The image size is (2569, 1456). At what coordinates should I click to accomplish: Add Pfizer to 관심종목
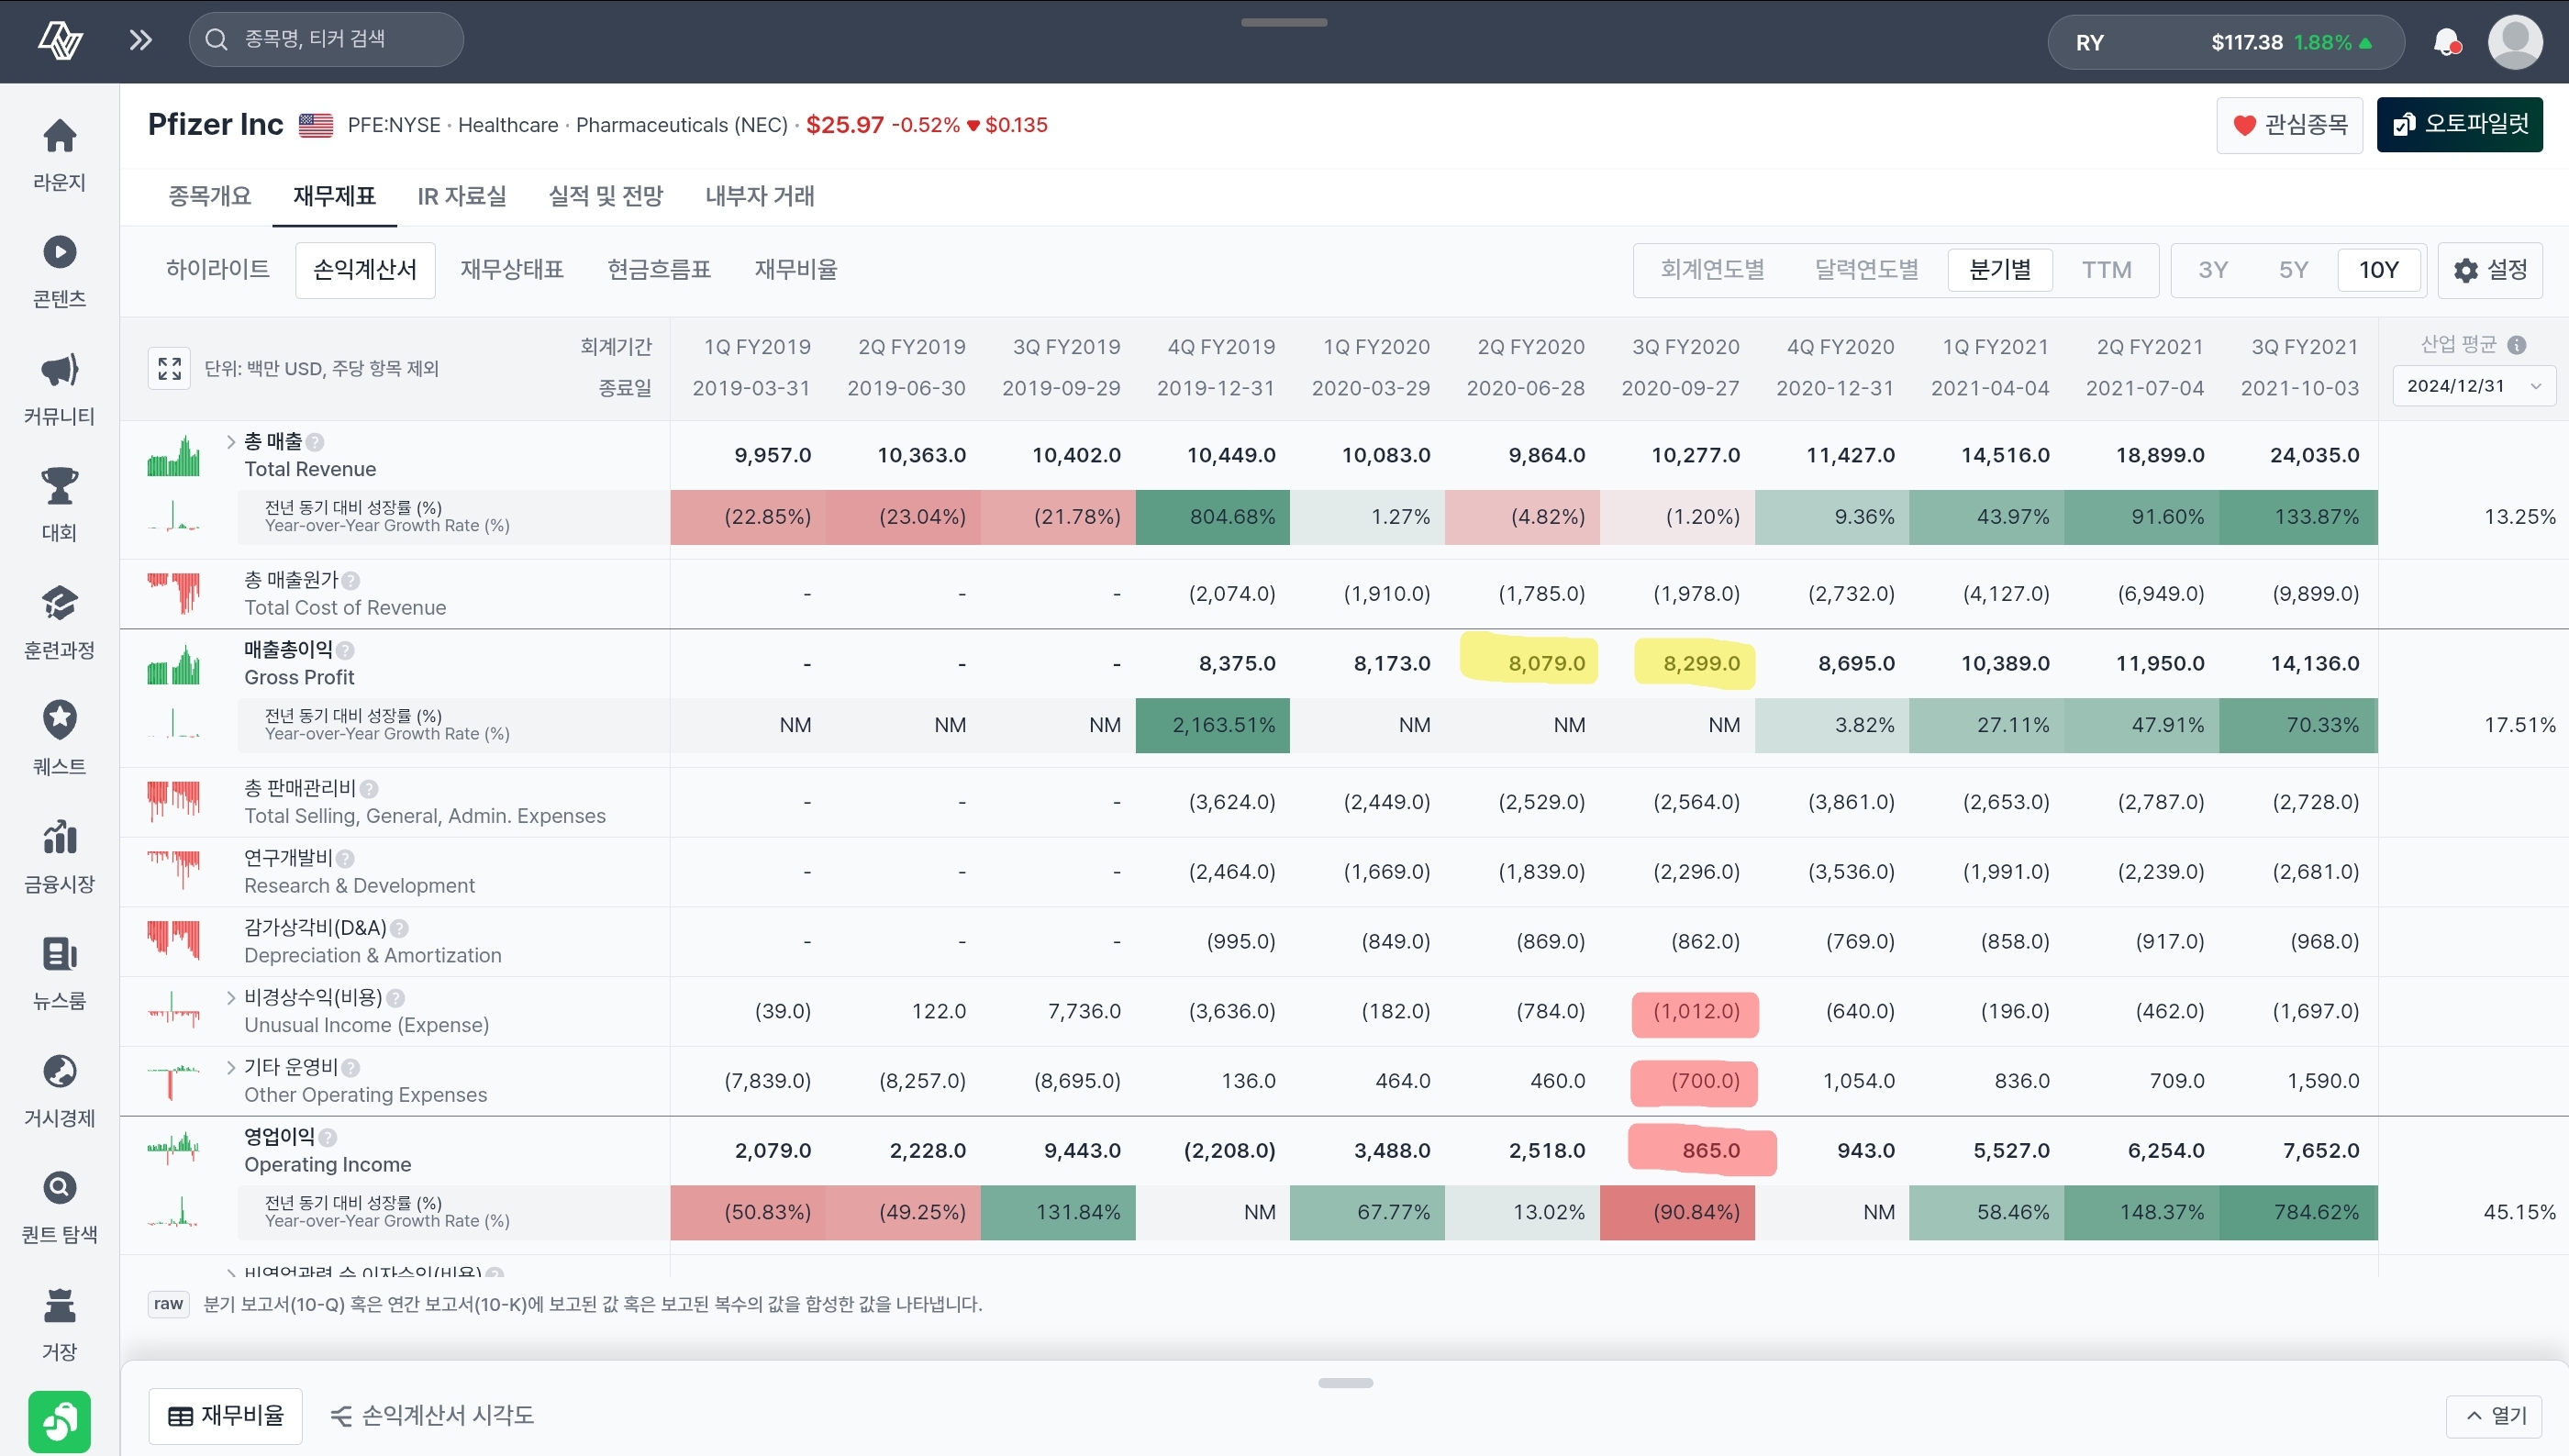point(2289,125)
